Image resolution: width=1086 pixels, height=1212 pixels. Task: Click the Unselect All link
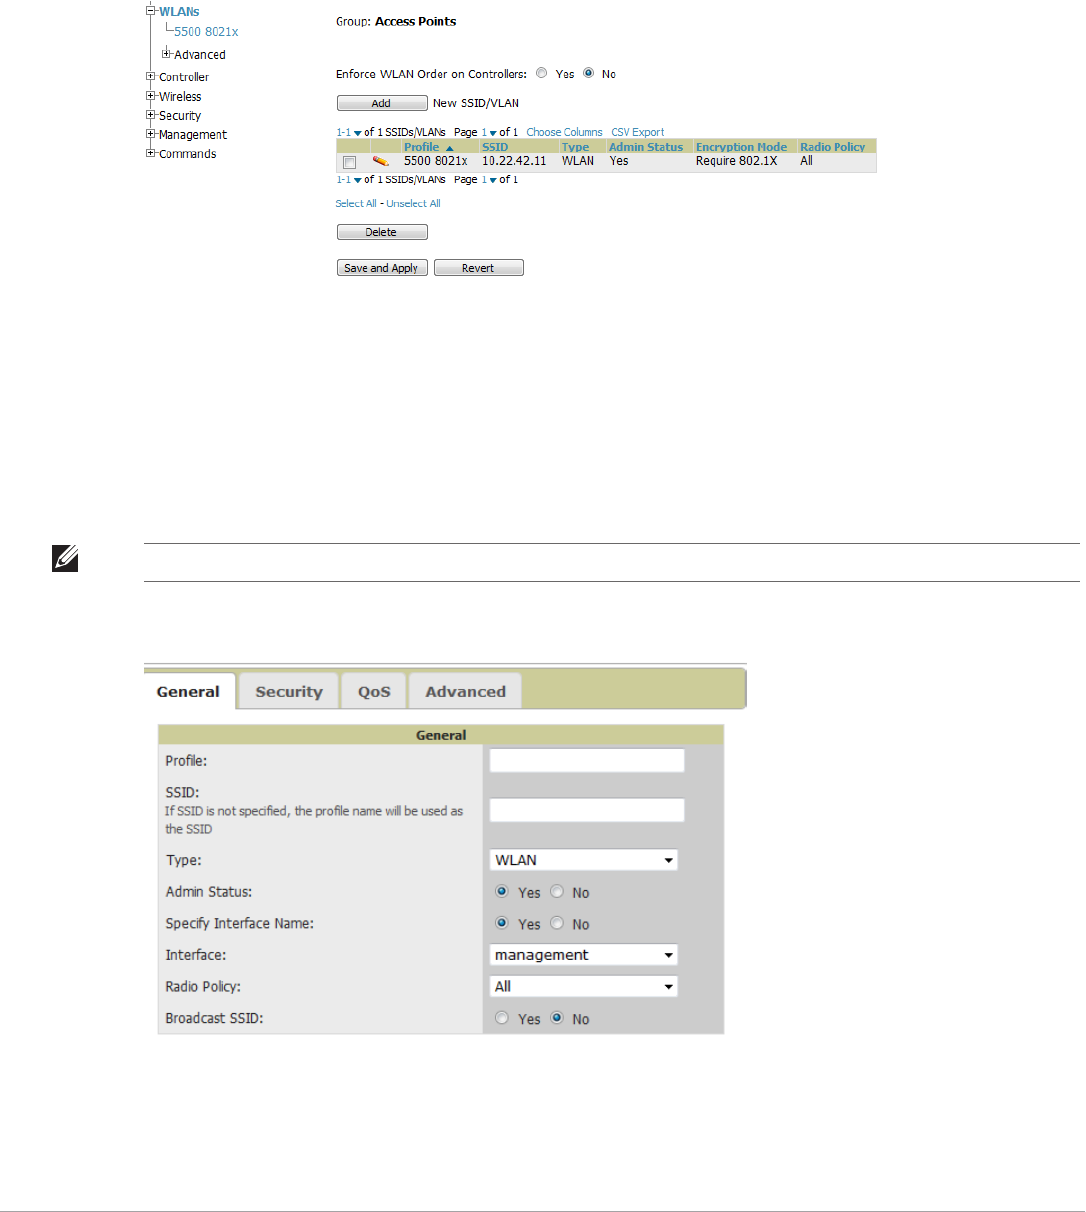coord(414,203)
